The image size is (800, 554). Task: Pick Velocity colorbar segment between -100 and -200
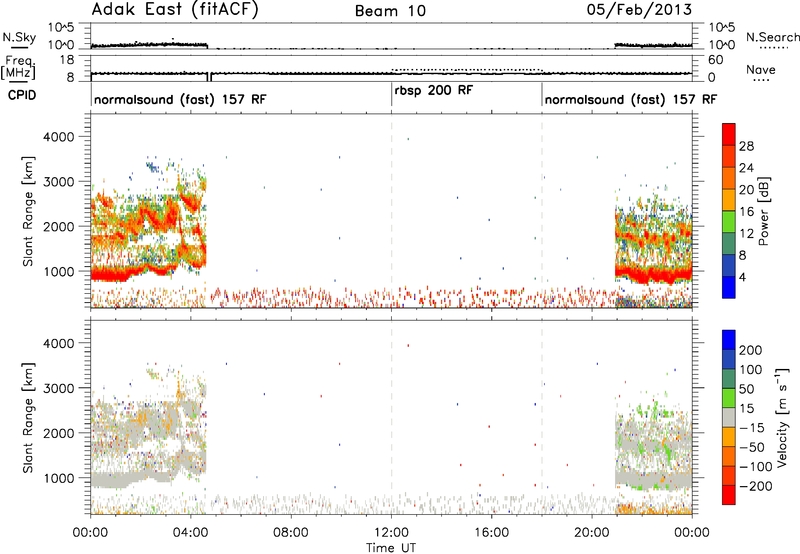click(x=729, y=475)
